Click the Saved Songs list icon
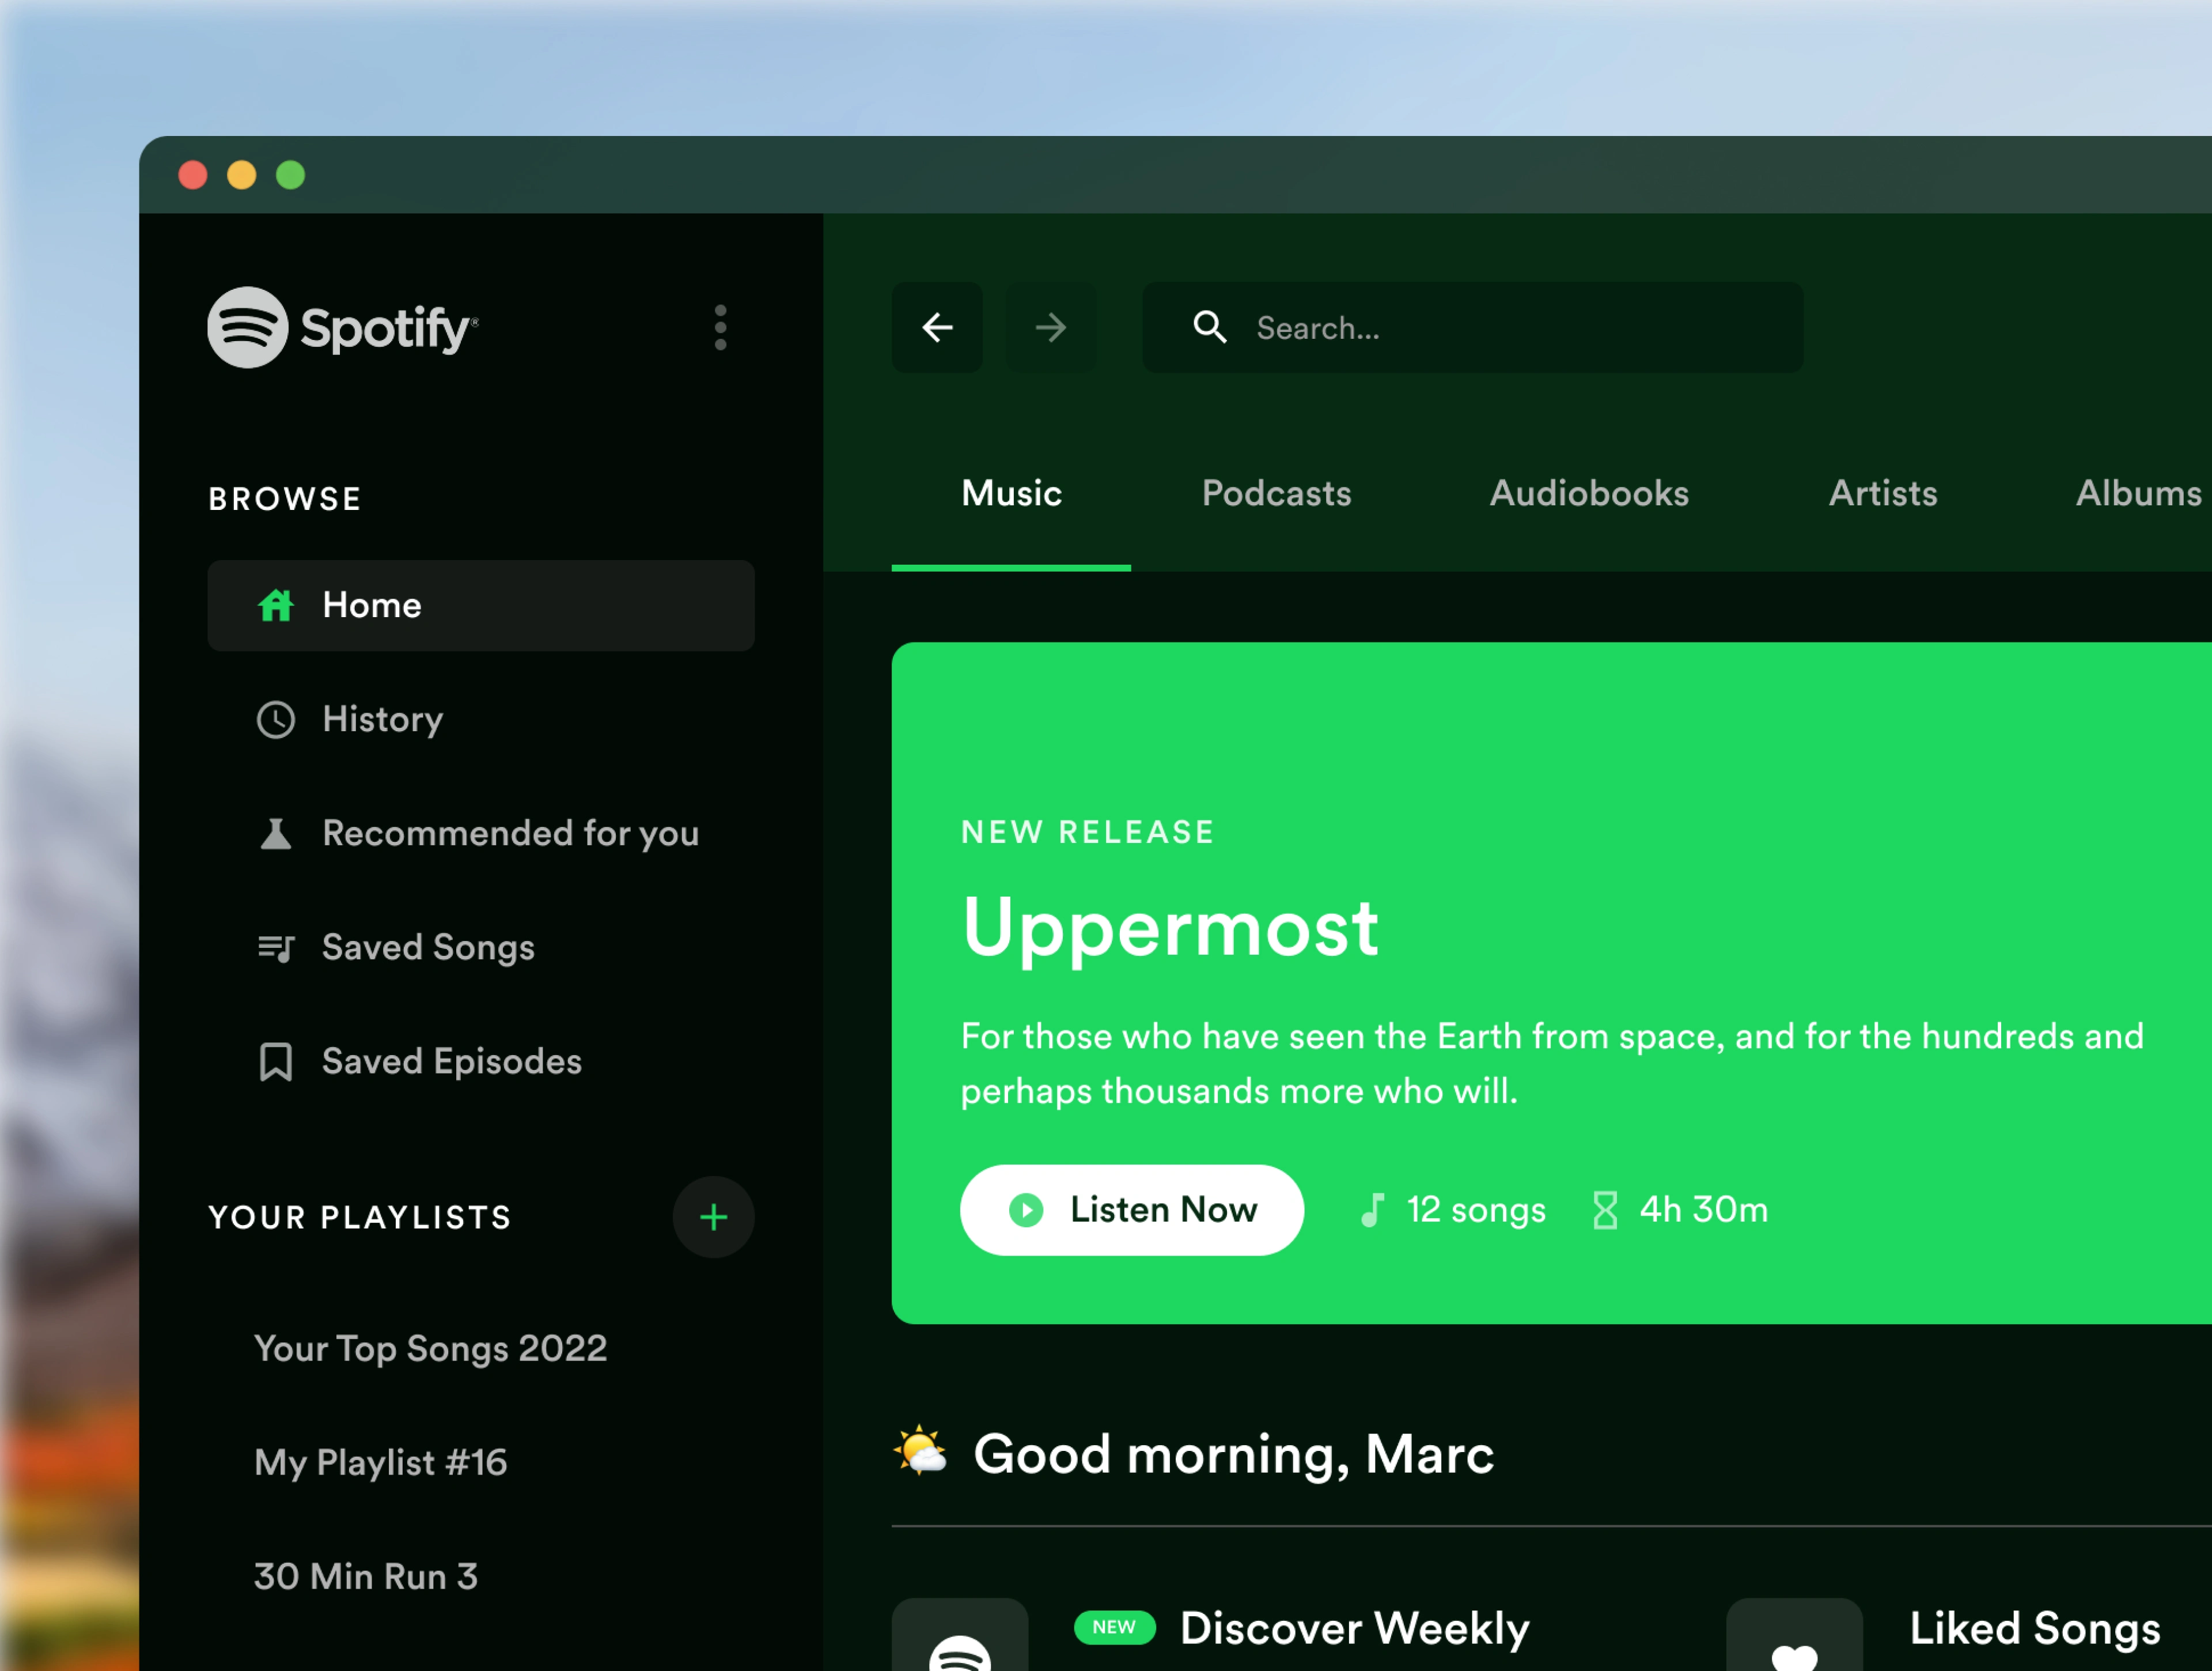 276,947
